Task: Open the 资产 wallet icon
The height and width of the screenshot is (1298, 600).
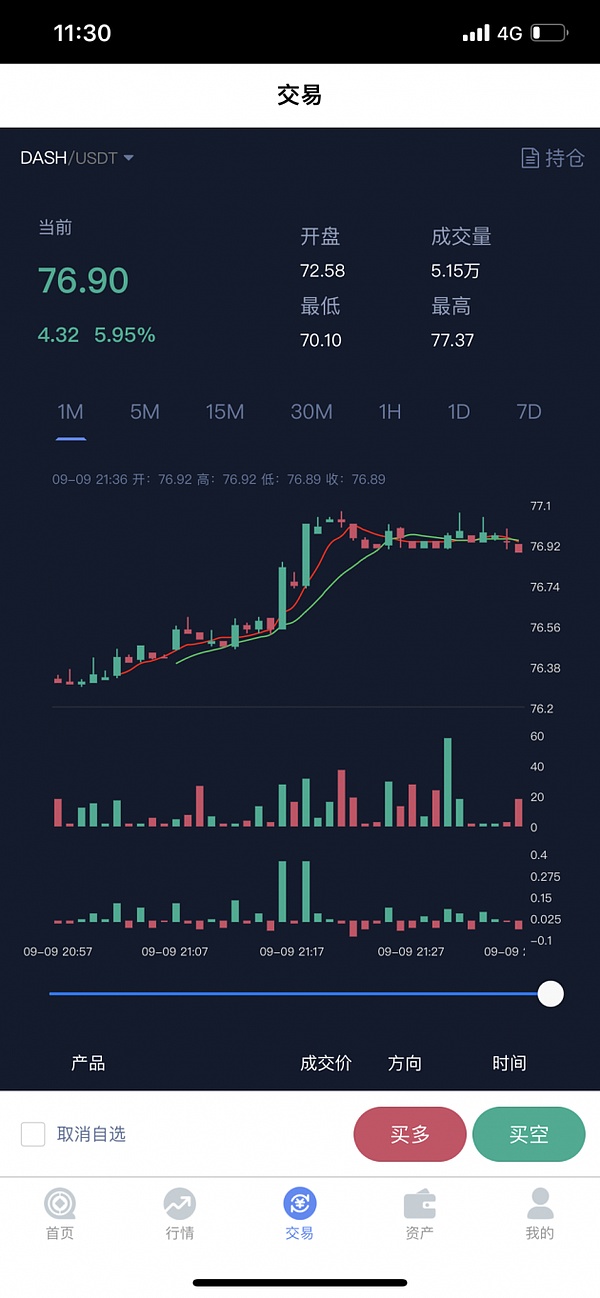Action: [x=420, y=1204]
